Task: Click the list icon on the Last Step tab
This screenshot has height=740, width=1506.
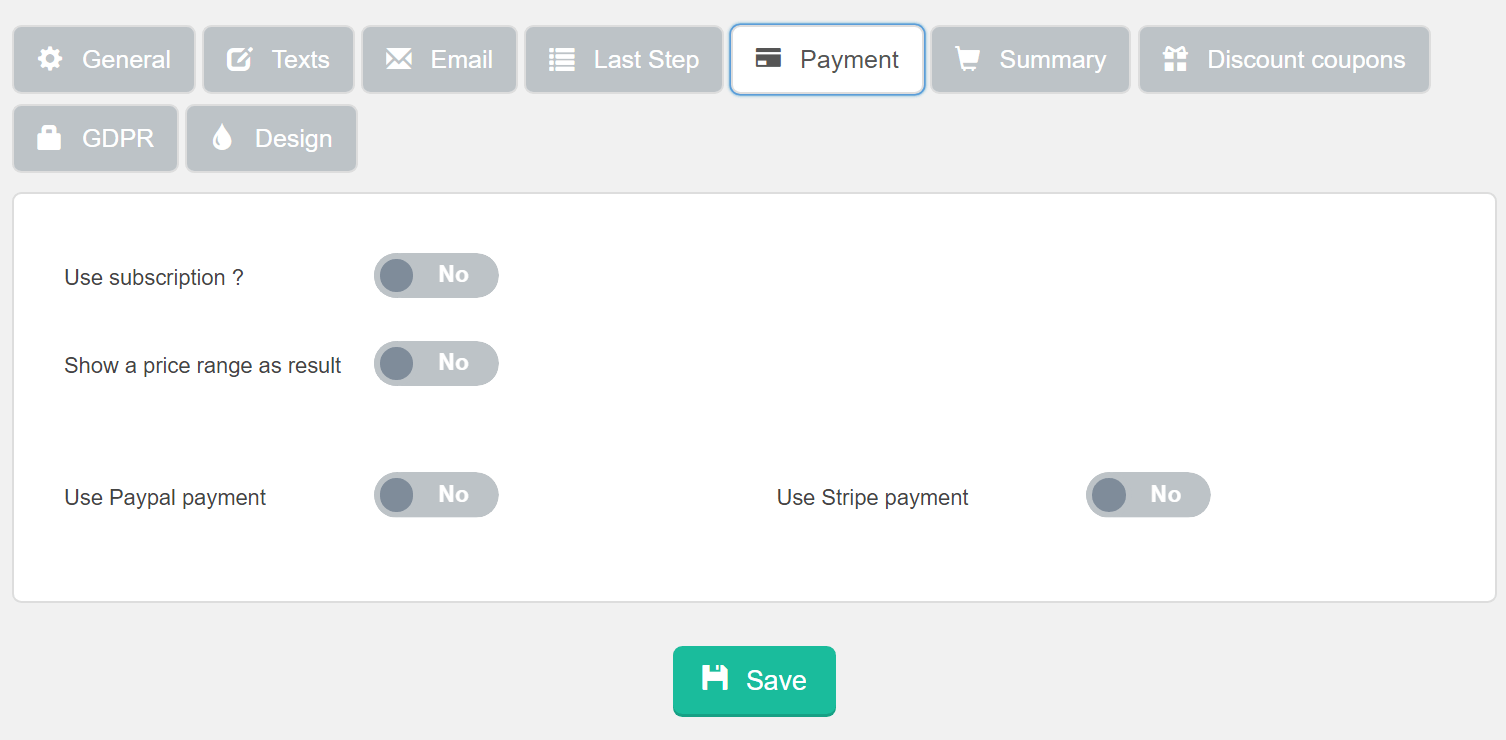Action: (562, 59)
